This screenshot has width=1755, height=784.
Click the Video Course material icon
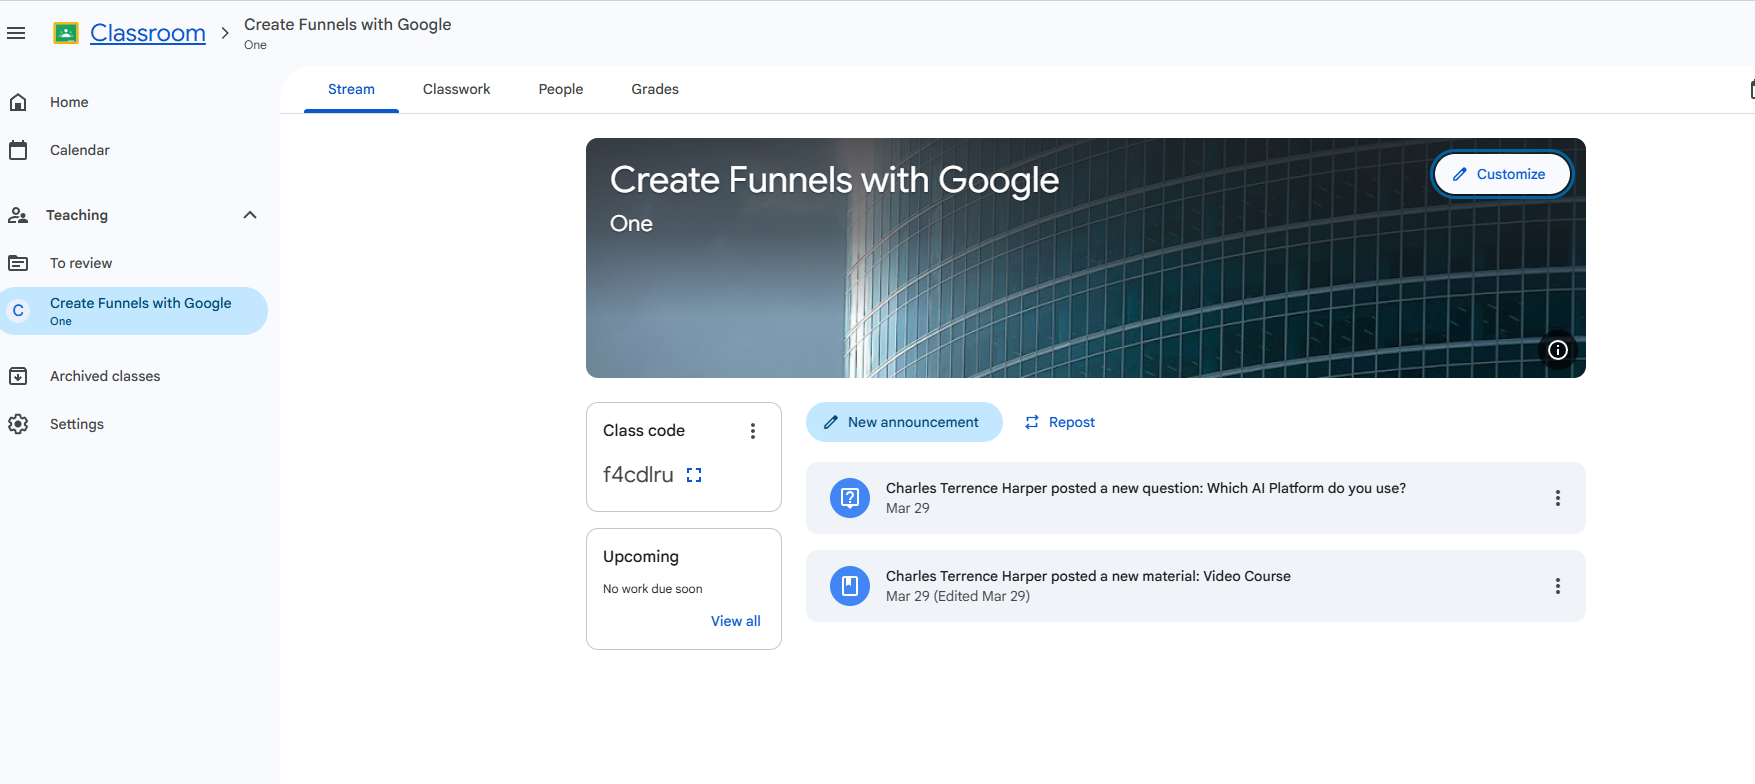point(850,586)
